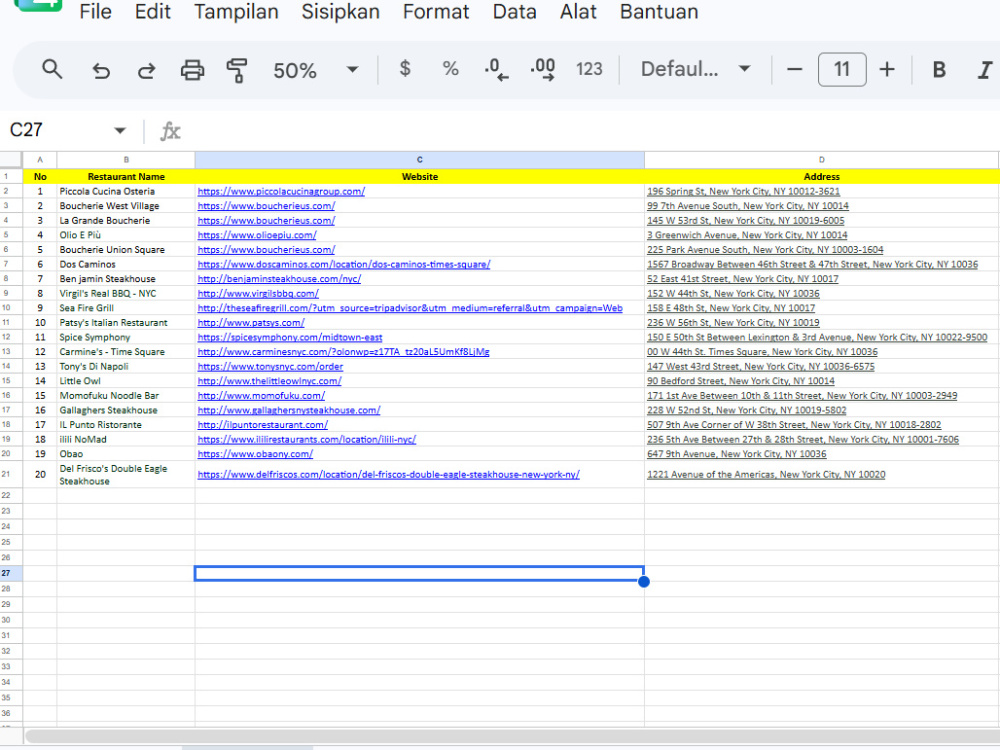This screenshot has height=750, width=1000.
Task: Format as percent
Action: [450, 69]
